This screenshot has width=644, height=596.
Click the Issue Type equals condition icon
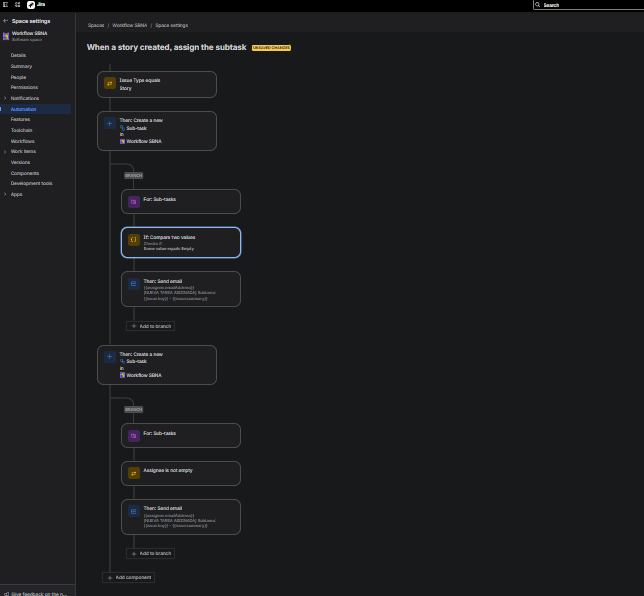pos(110,83)
